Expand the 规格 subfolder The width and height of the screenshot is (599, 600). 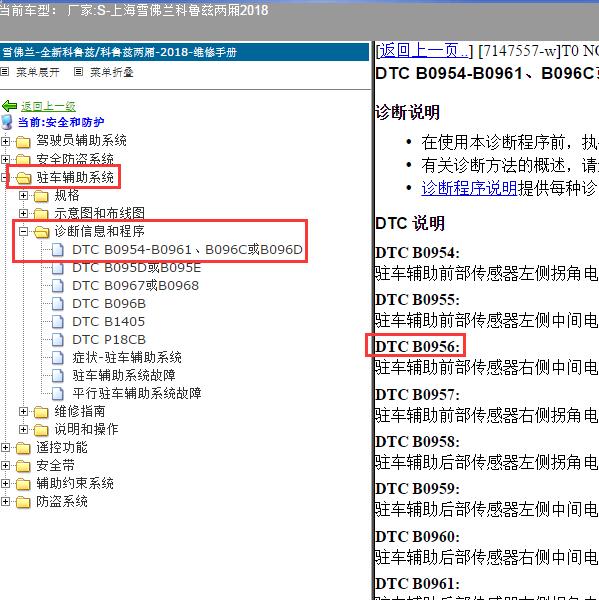point(23,196)
